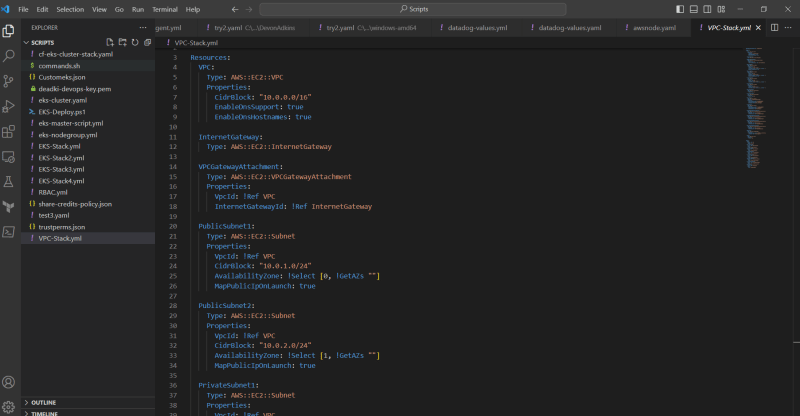Open the Terraform extension view
This screenshot has width=800, height=416.
pos(9,207)
